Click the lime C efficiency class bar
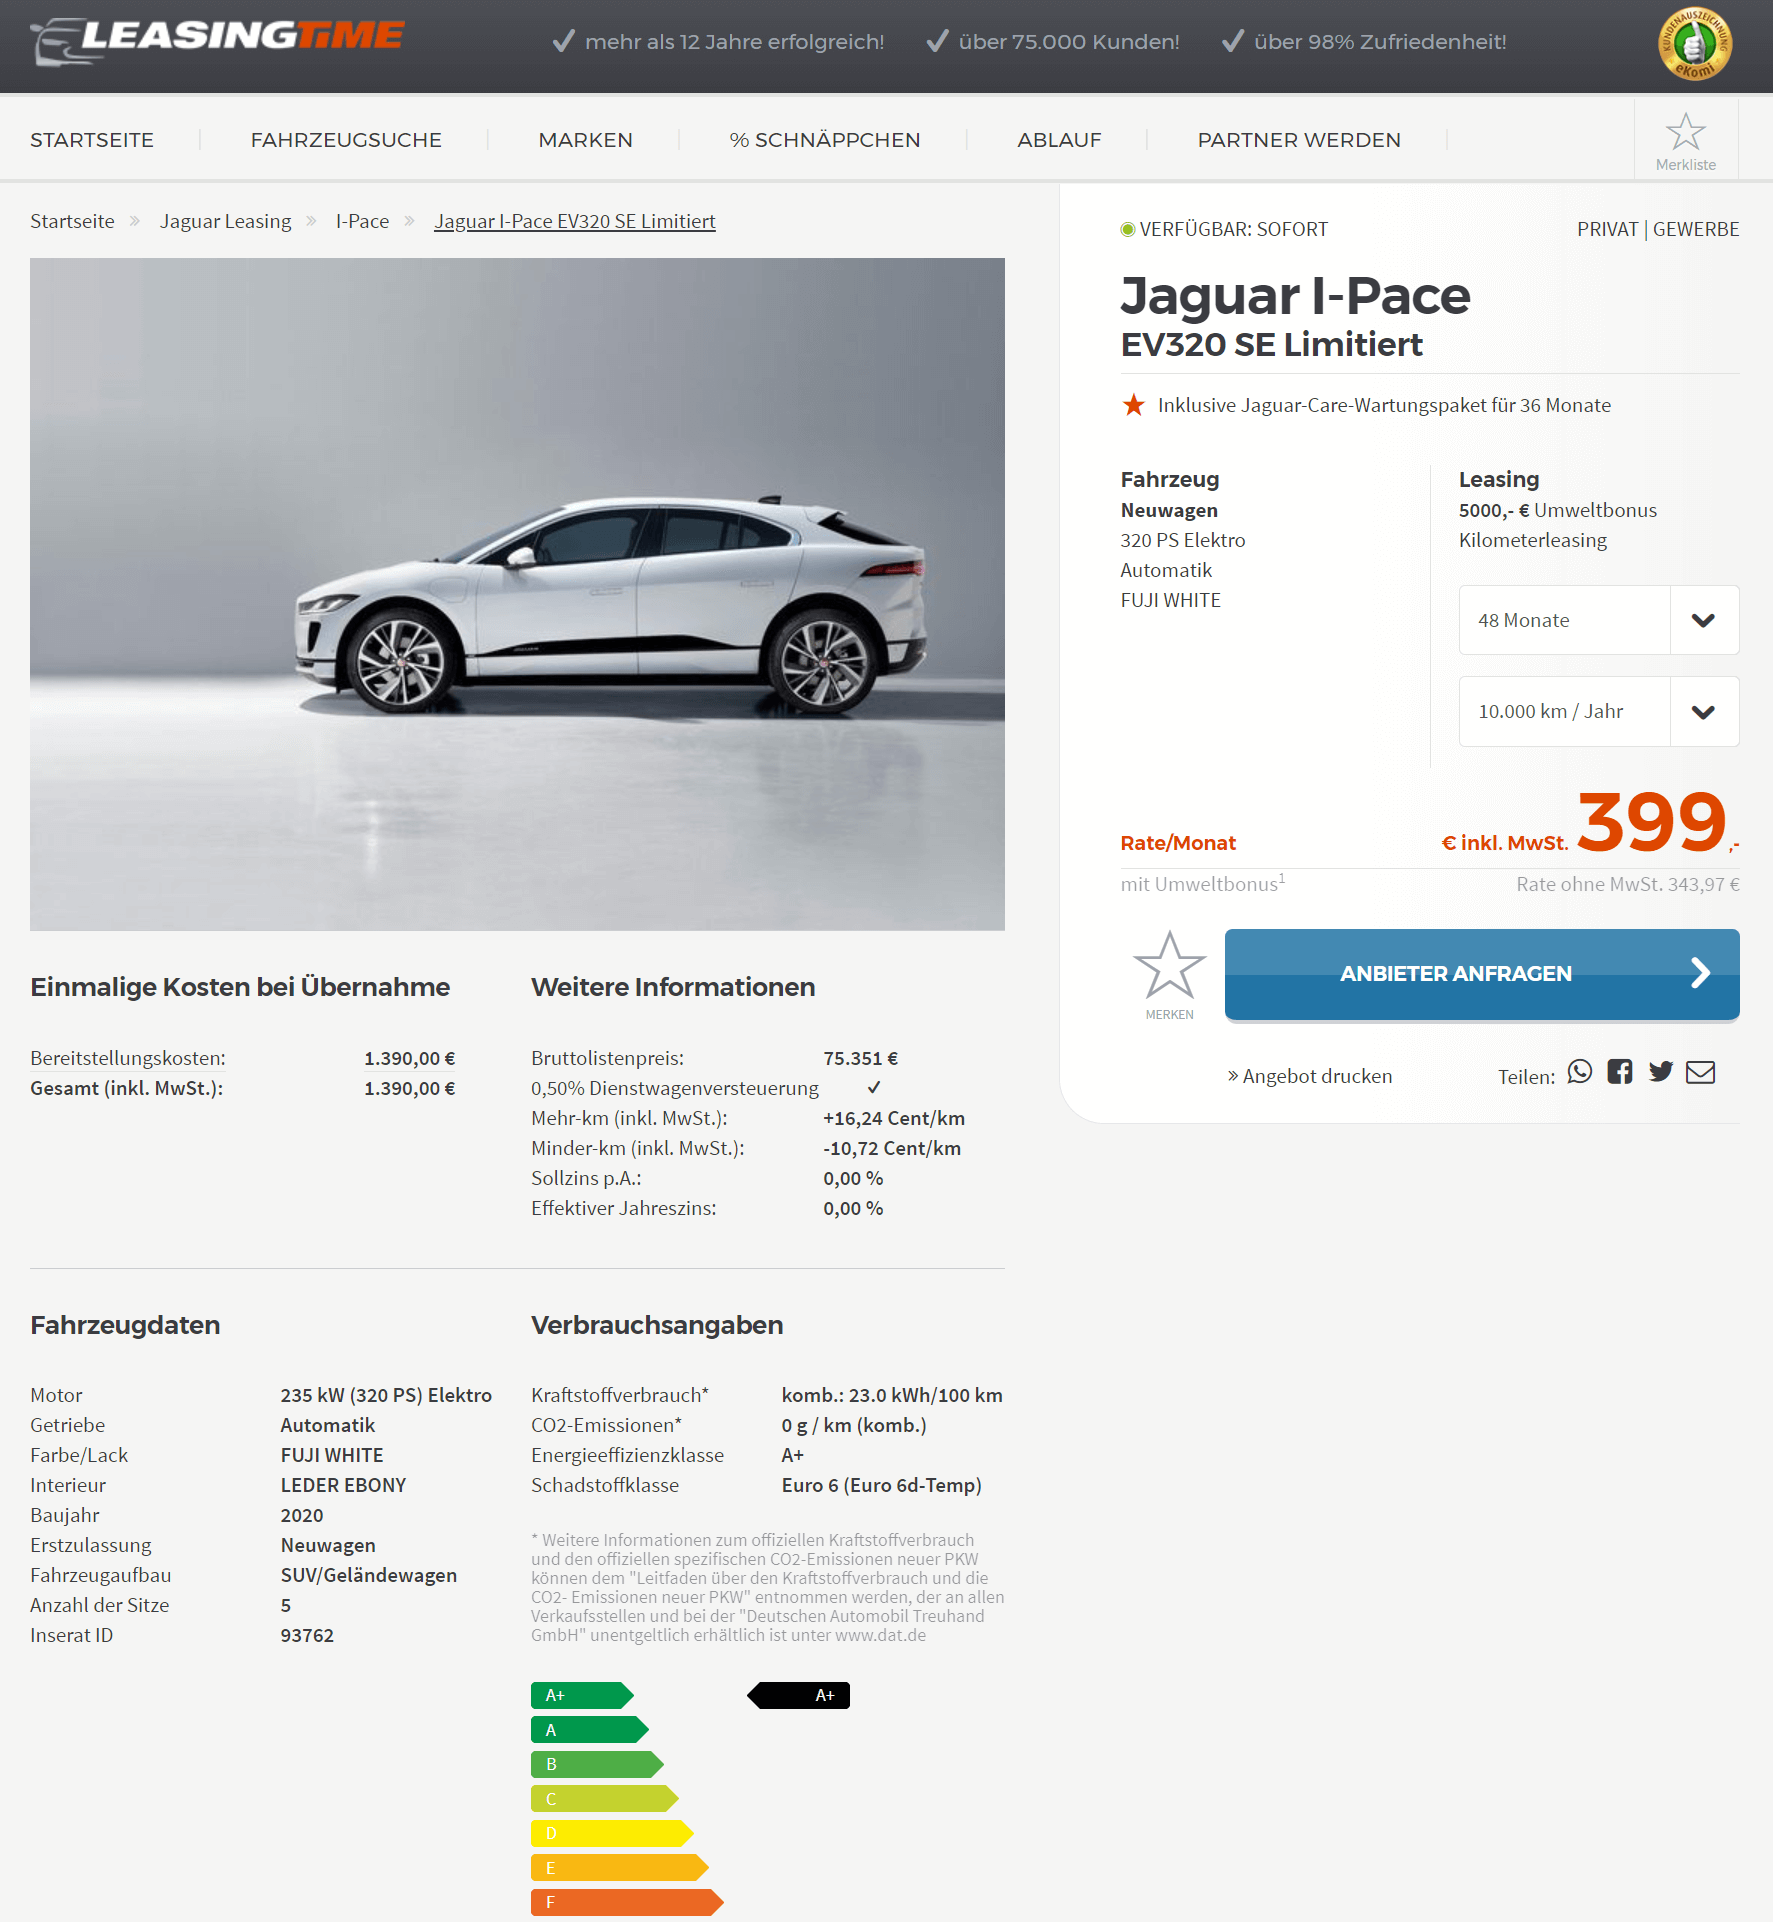1773x1922 pixels. (605, 1799)
